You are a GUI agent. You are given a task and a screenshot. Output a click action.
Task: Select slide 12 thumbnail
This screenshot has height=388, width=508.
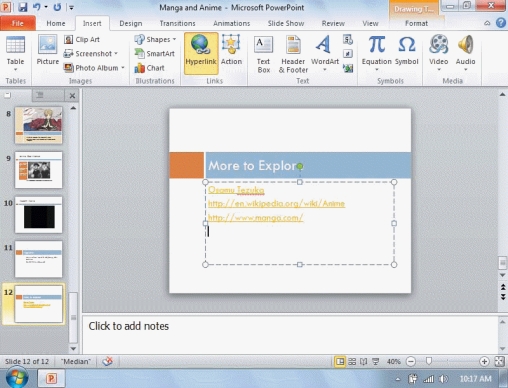click(x=39, y=304)
